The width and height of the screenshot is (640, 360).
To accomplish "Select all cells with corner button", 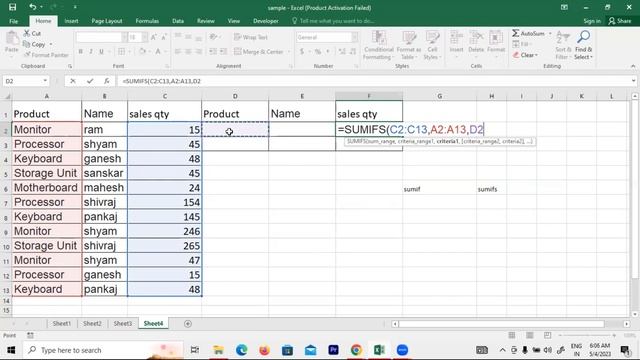I will pyautogui.click(x=6, y=96).
